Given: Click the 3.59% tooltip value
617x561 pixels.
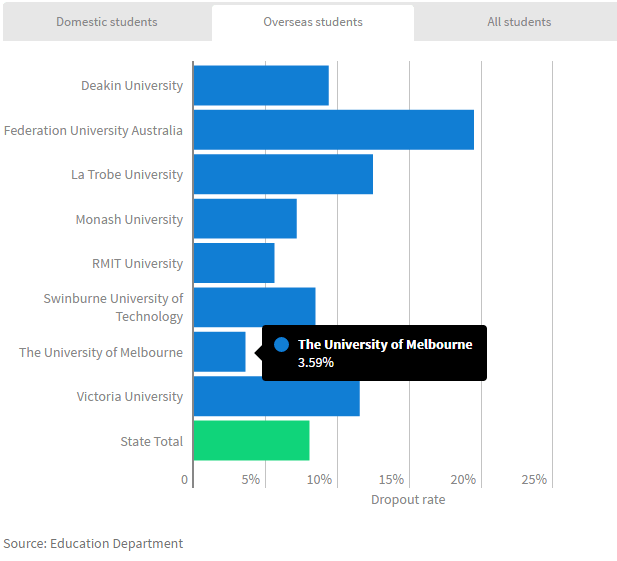Looking at the screenshot, I should point(316,362).
